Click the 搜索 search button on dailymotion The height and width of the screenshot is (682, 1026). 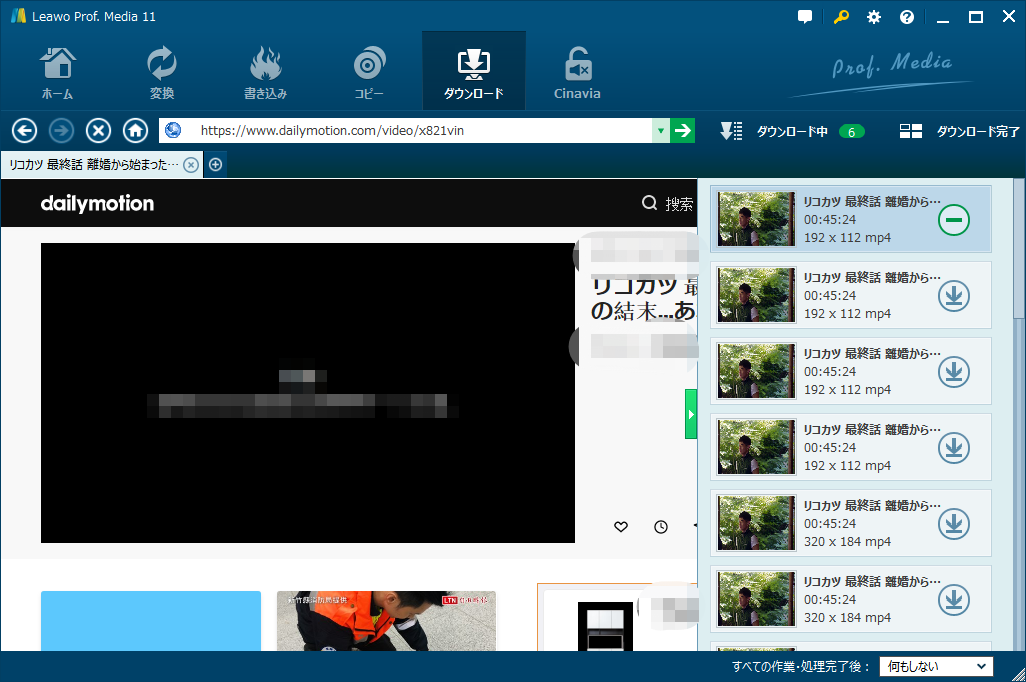(667, 204)
